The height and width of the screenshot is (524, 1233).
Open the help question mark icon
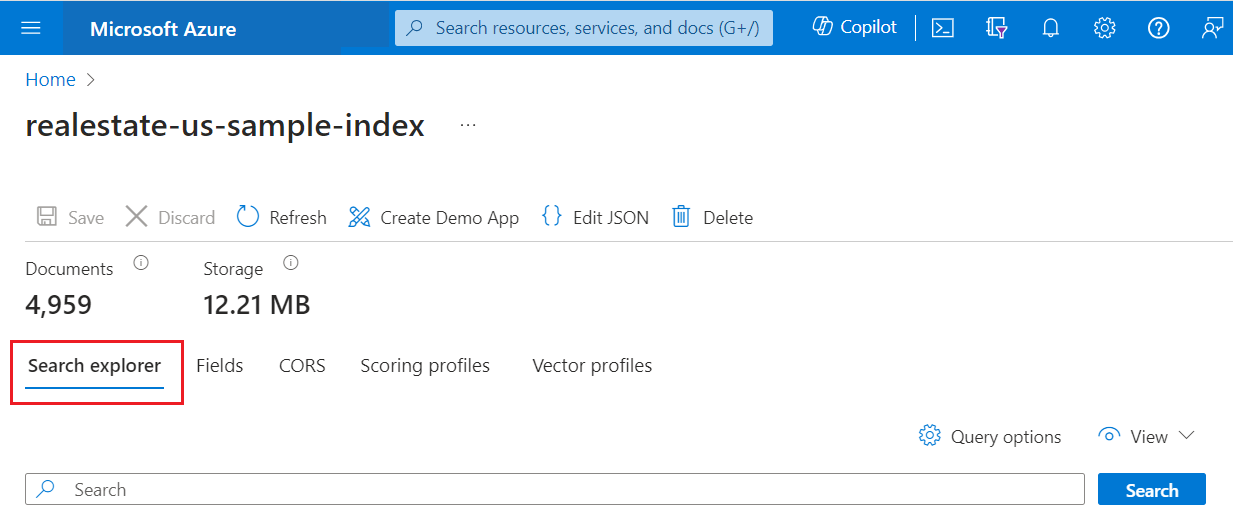click(1158, 28)
